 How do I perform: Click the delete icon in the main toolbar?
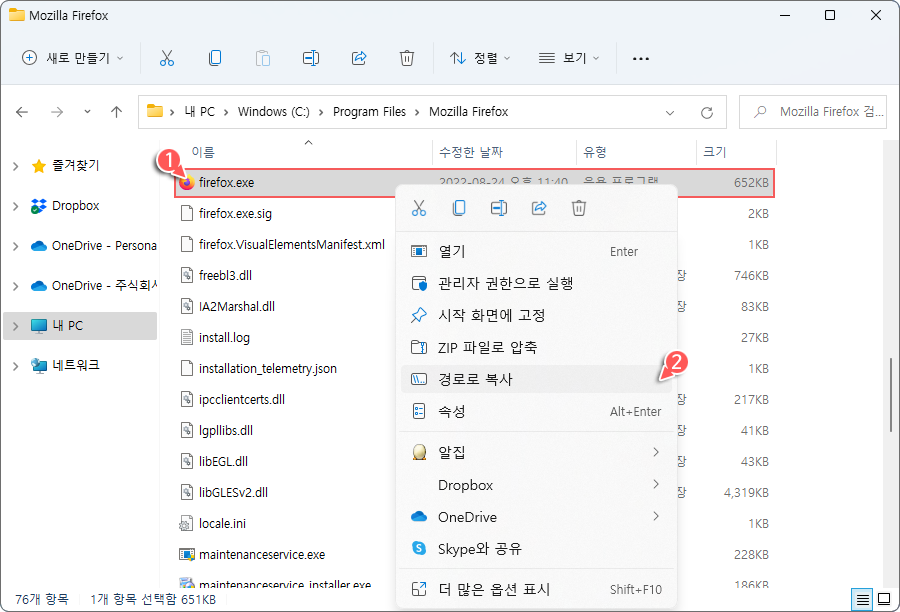[407, 58]
